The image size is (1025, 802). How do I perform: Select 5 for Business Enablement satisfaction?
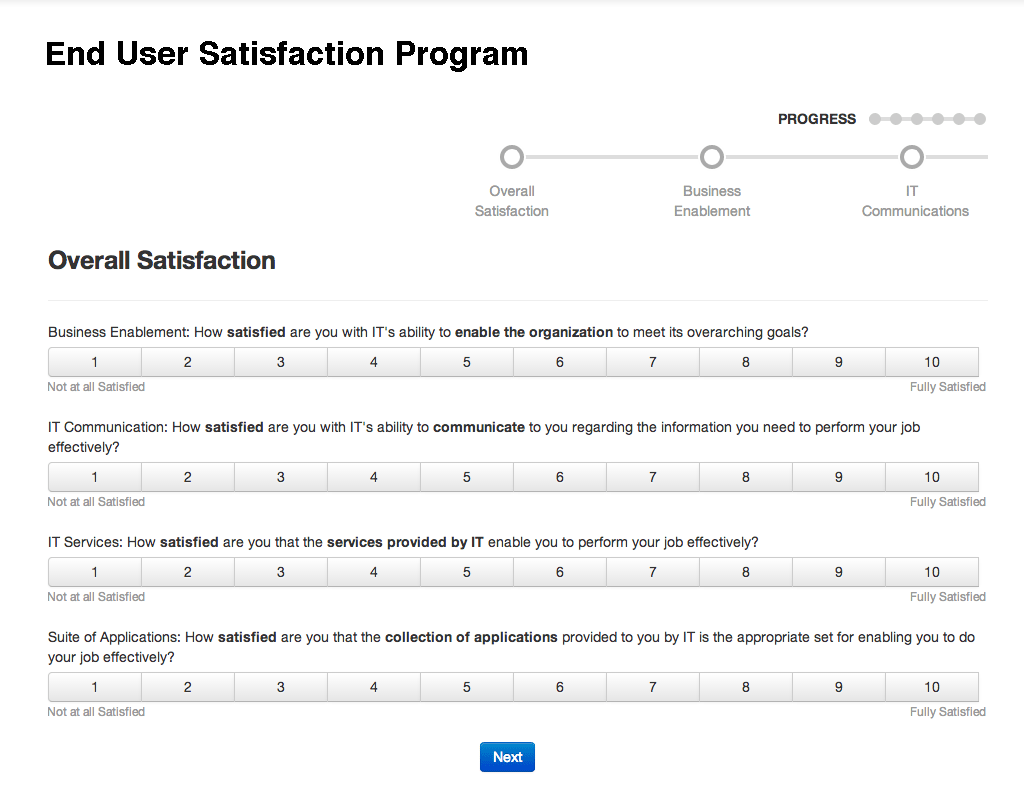467,362
